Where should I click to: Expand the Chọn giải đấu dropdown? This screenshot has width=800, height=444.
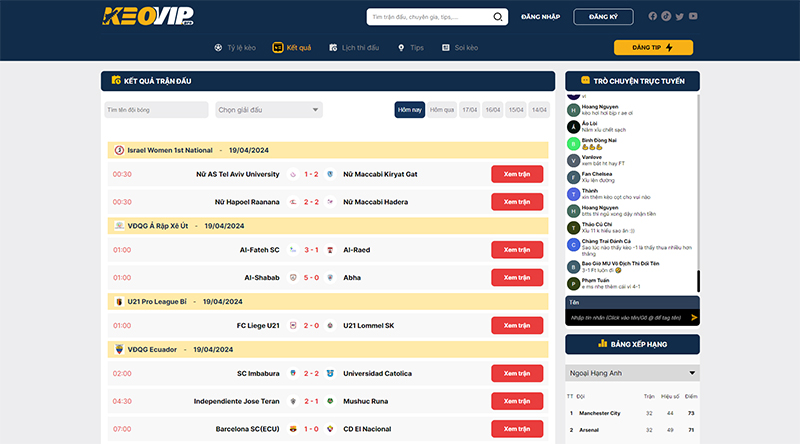(x=269, y=110)
